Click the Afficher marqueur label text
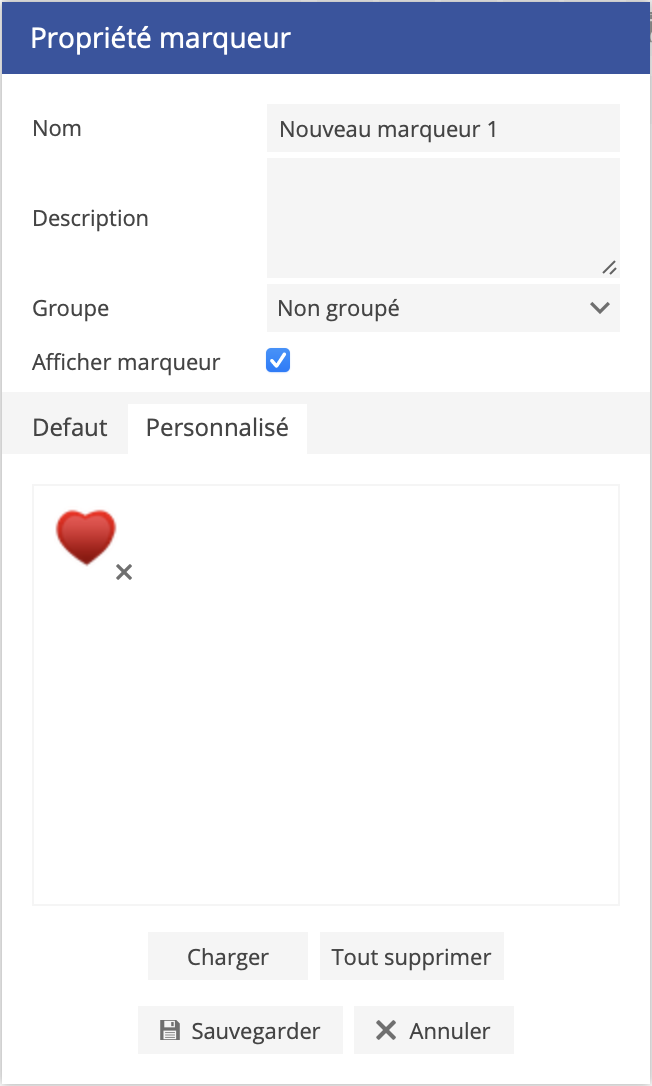Screen dimensions: 652x1086 click(x=126, y=362)
